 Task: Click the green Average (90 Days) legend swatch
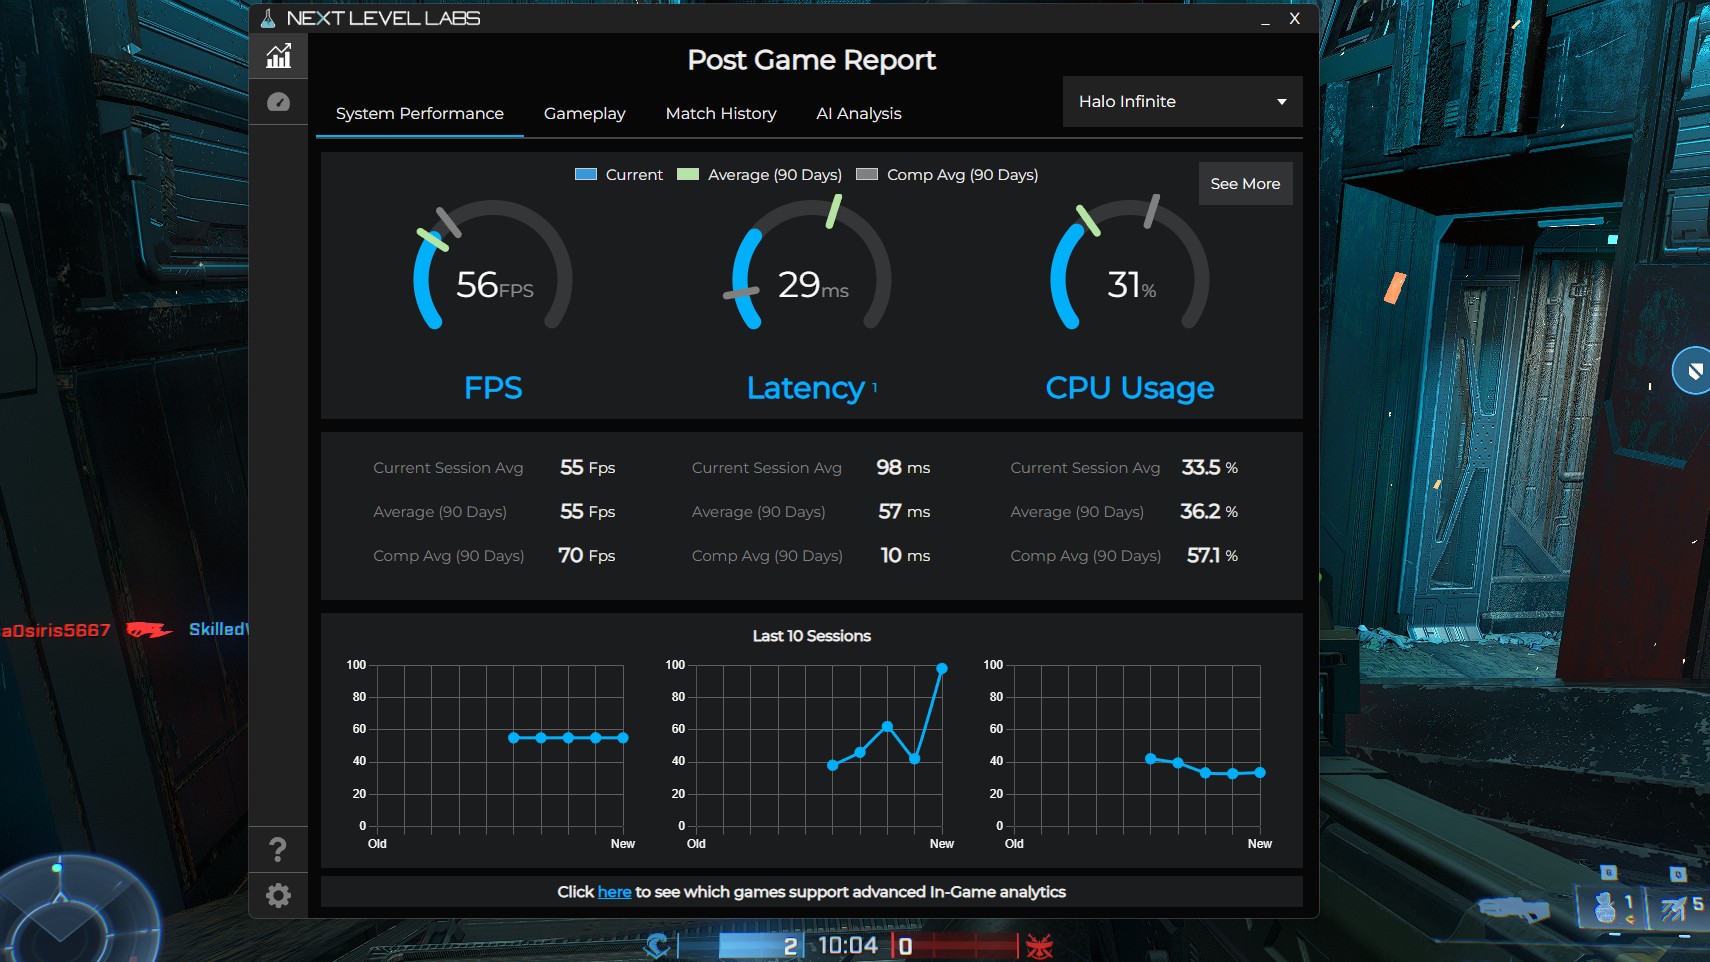coord(688,174)
